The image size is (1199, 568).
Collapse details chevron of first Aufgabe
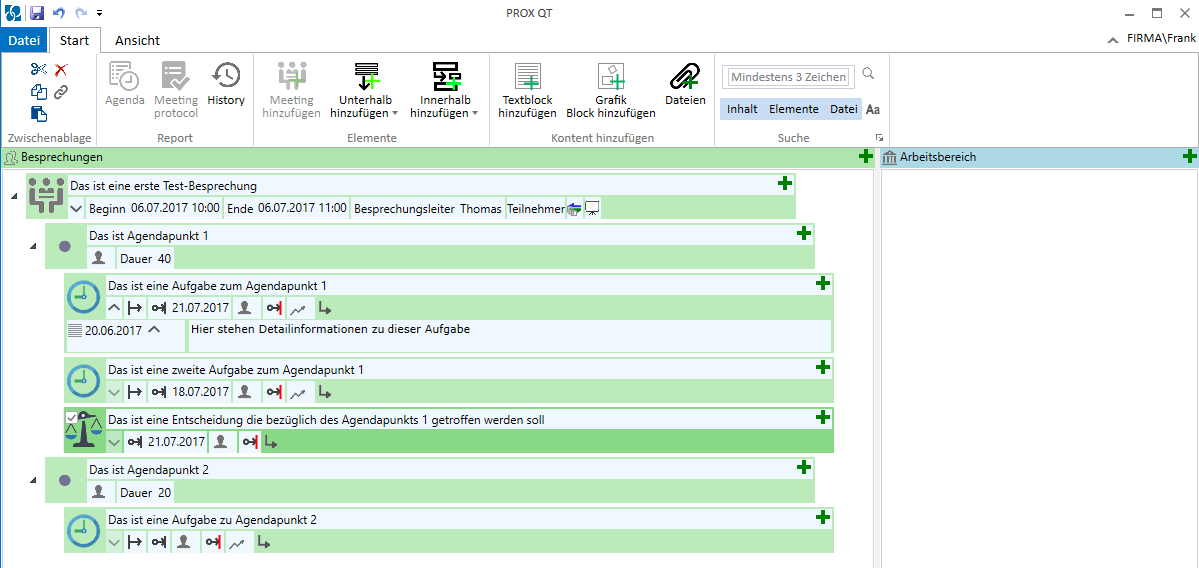tap(114, 308)
